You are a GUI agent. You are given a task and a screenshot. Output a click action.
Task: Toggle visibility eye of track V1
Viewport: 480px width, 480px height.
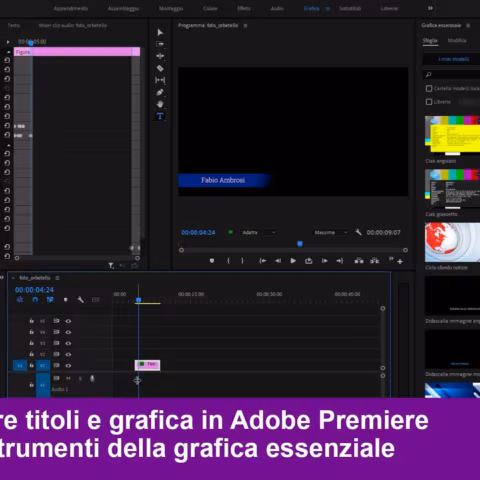coord(68,365)
